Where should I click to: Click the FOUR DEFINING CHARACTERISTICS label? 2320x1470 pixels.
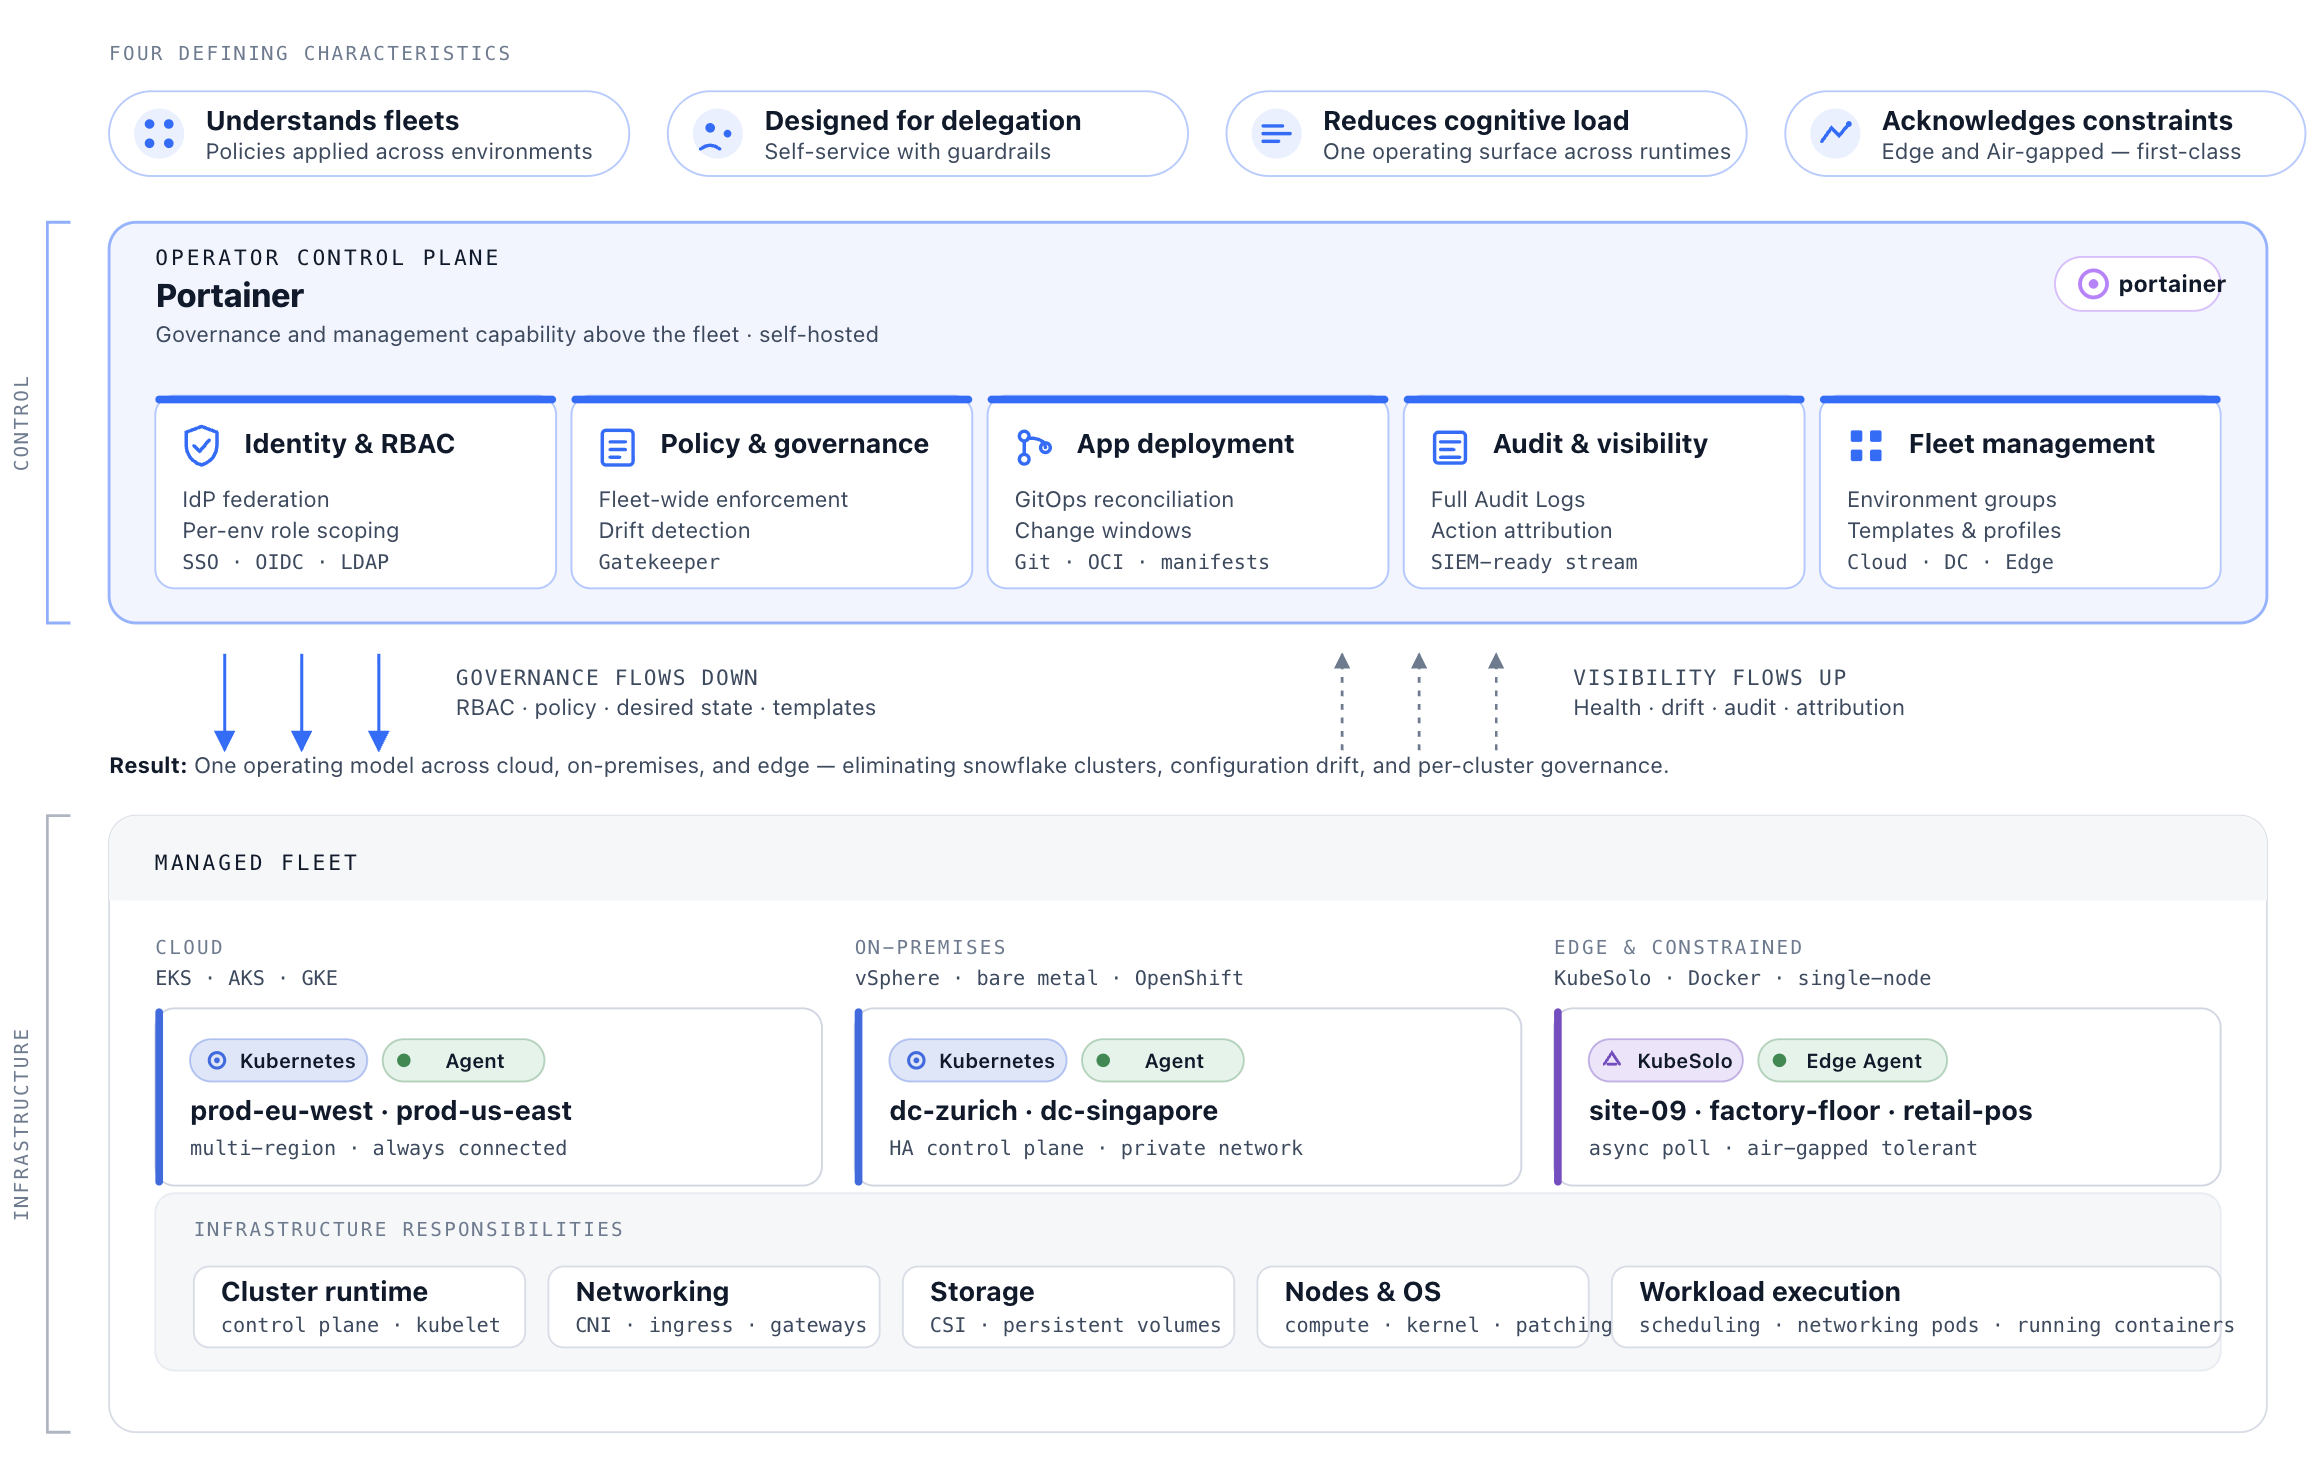pyautogui.click(x=310, y=53)
